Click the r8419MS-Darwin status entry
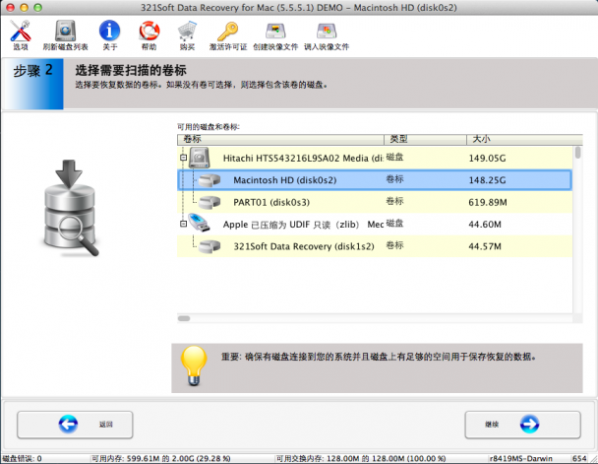This screenshot has height=464, width=598. coord(521,458)
